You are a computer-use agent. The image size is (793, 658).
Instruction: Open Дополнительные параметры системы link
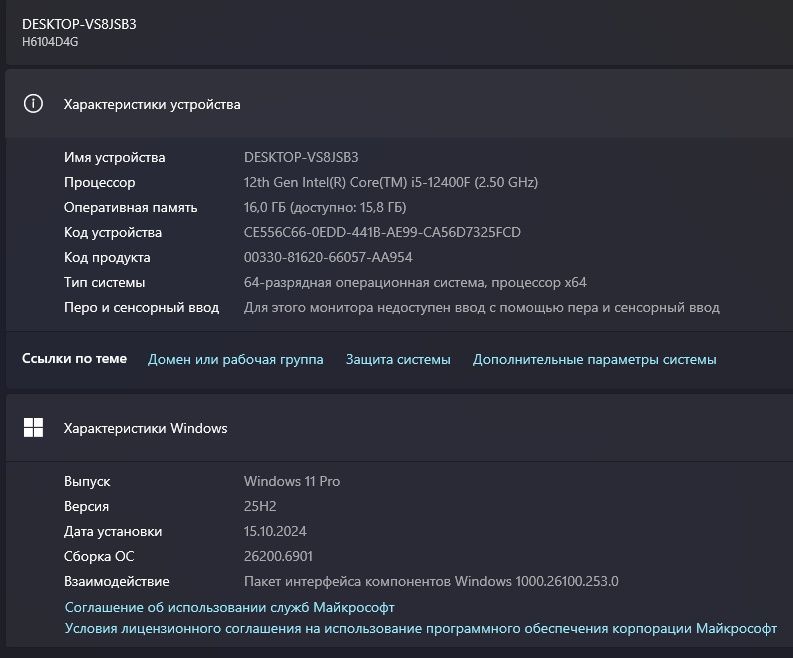[x=594, y=359]
